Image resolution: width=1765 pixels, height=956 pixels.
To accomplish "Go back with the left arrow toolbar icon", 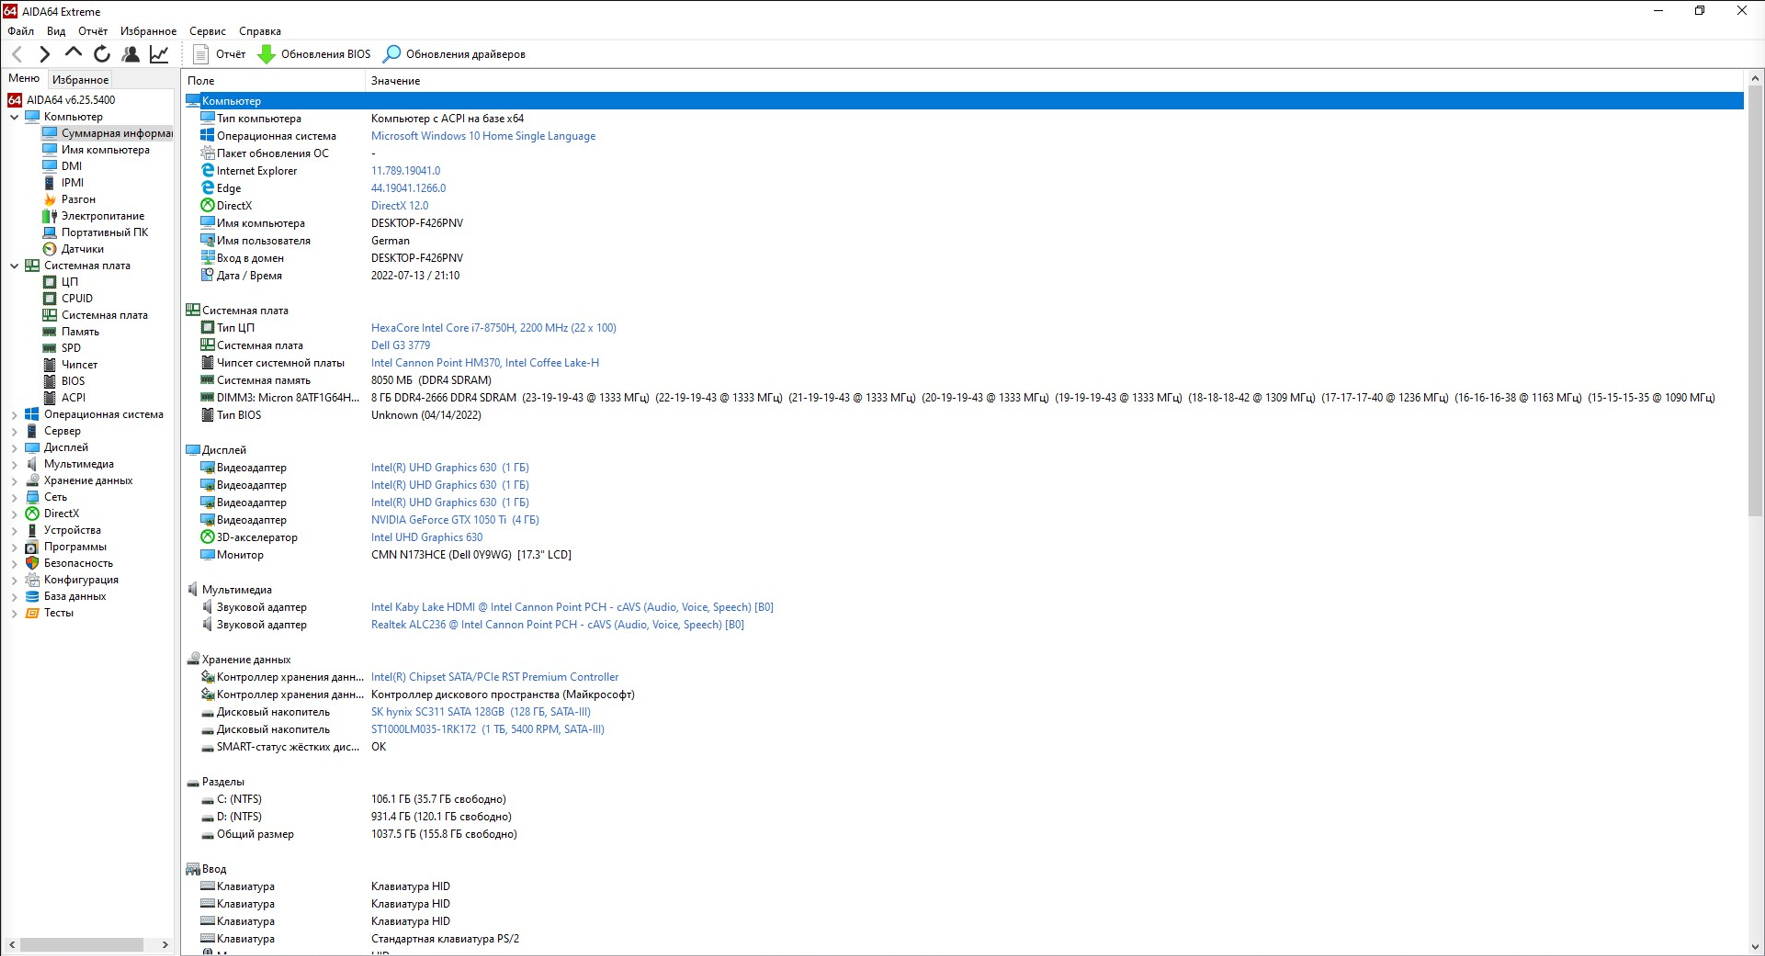I will (x=17, y=54).
